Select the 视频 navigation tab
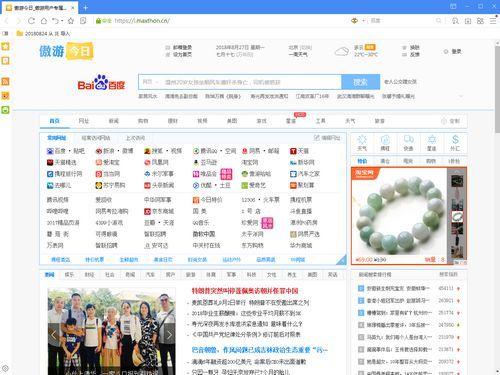Viewport: 500px width, 375px height. (x=202, y=121)
